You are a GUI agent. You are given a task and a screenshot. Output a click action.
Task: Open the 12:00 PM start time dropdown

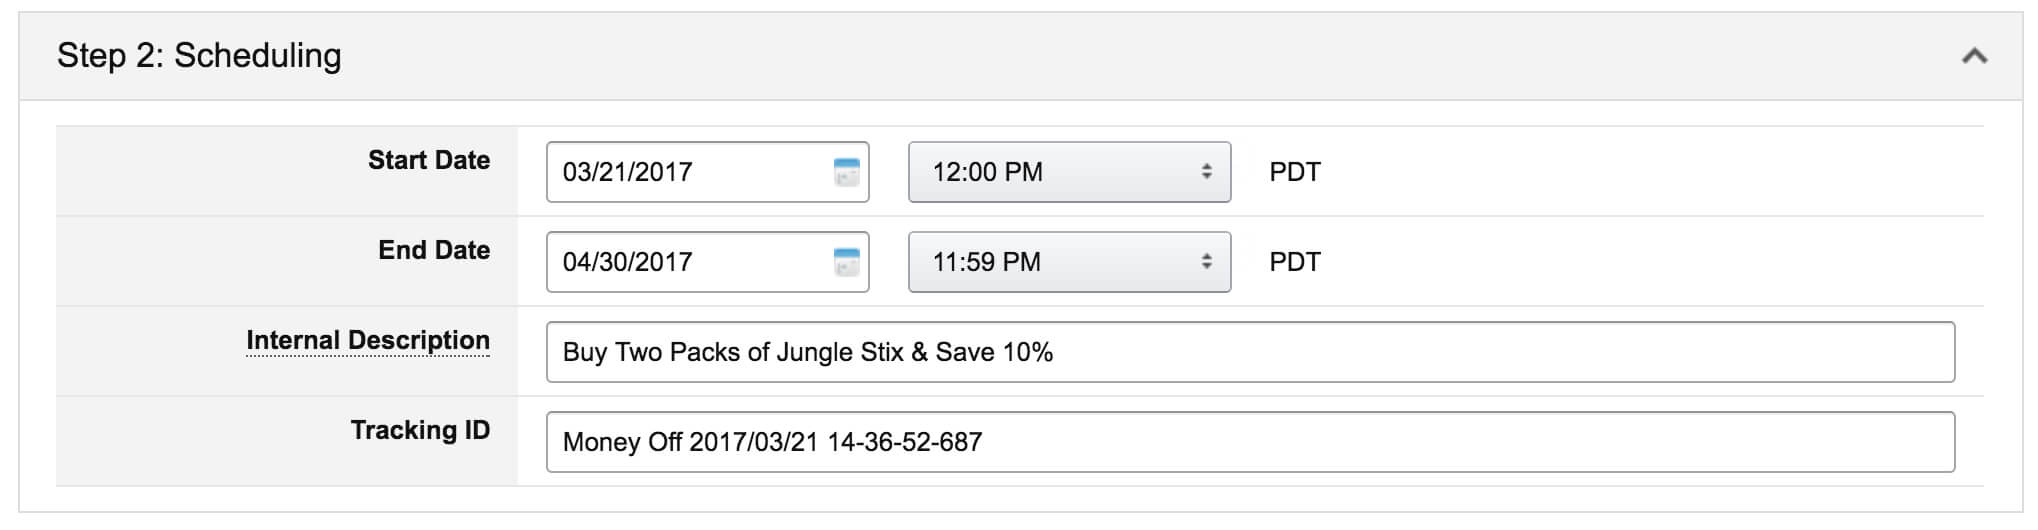pos(1069,172)
